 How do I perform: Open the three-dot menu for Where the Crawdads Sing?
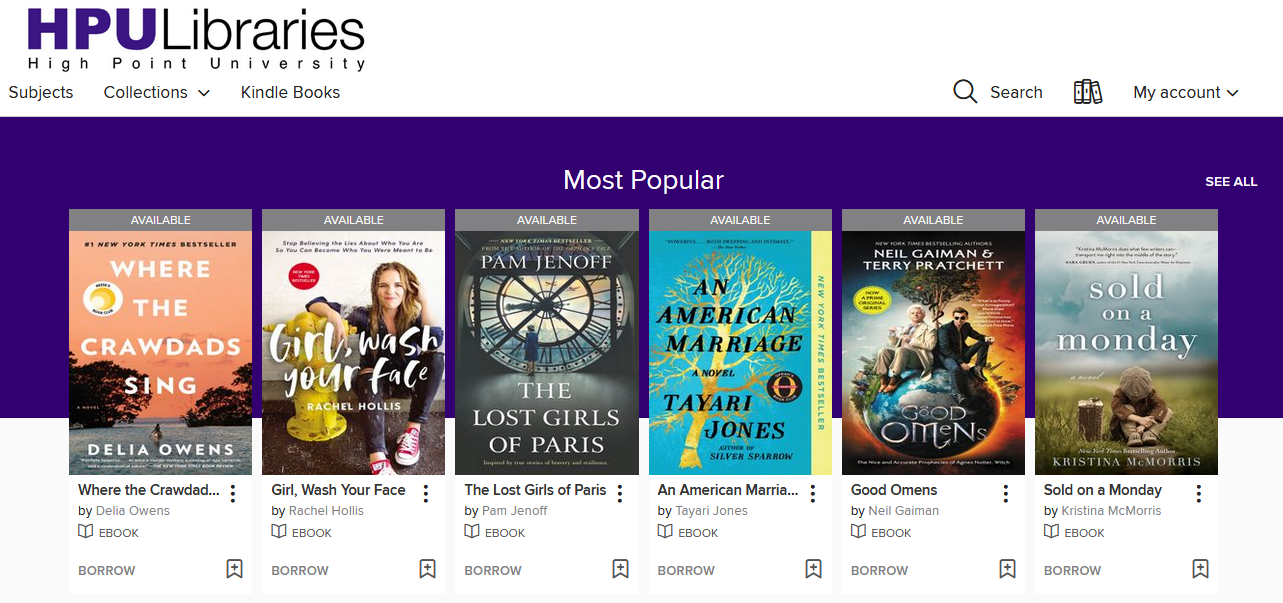pyautogui.click(x=231, y=493)
